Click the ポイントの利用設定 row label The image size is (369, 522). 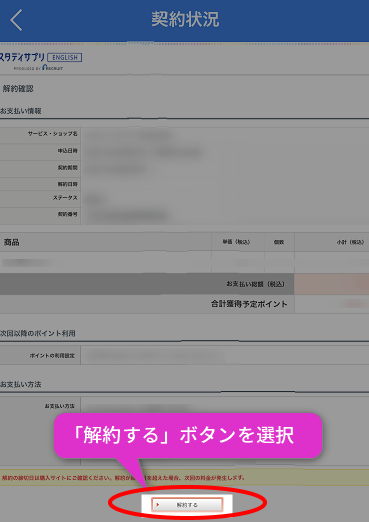coord(52,356)
